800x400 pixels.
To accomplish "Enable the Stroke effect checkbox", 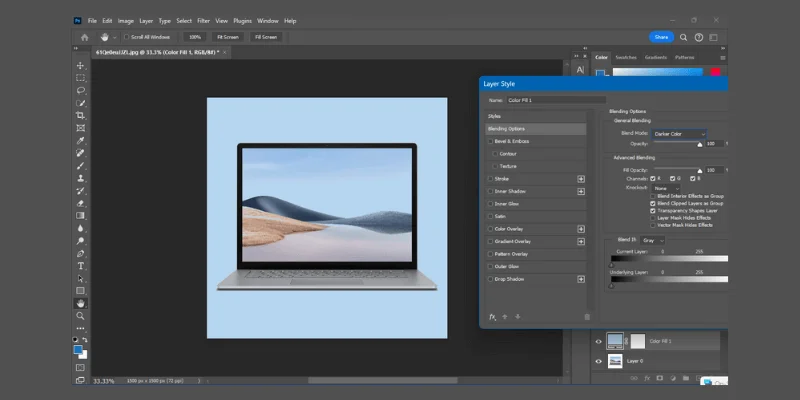I will (490, 179).
